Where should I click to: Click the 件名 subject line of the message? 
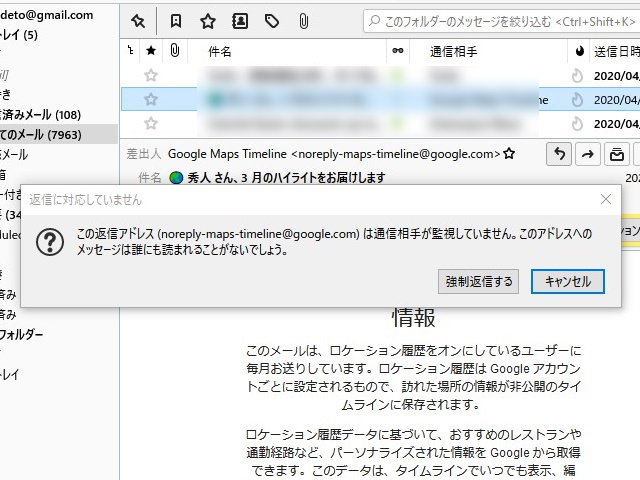tap(286, 178)
